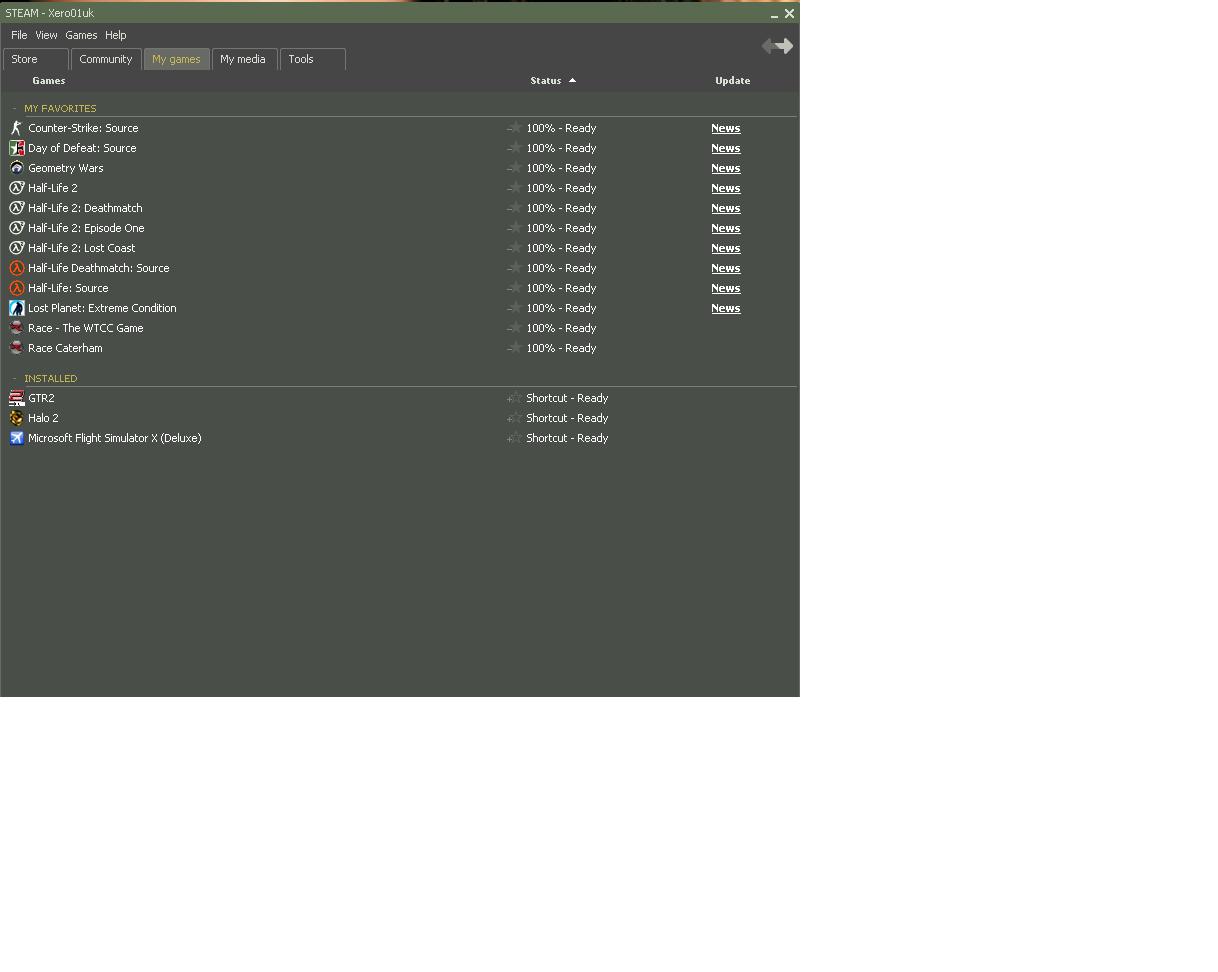
Task: Switch to the Community tab
Action: pyautogui.click(x=106, y=59)
